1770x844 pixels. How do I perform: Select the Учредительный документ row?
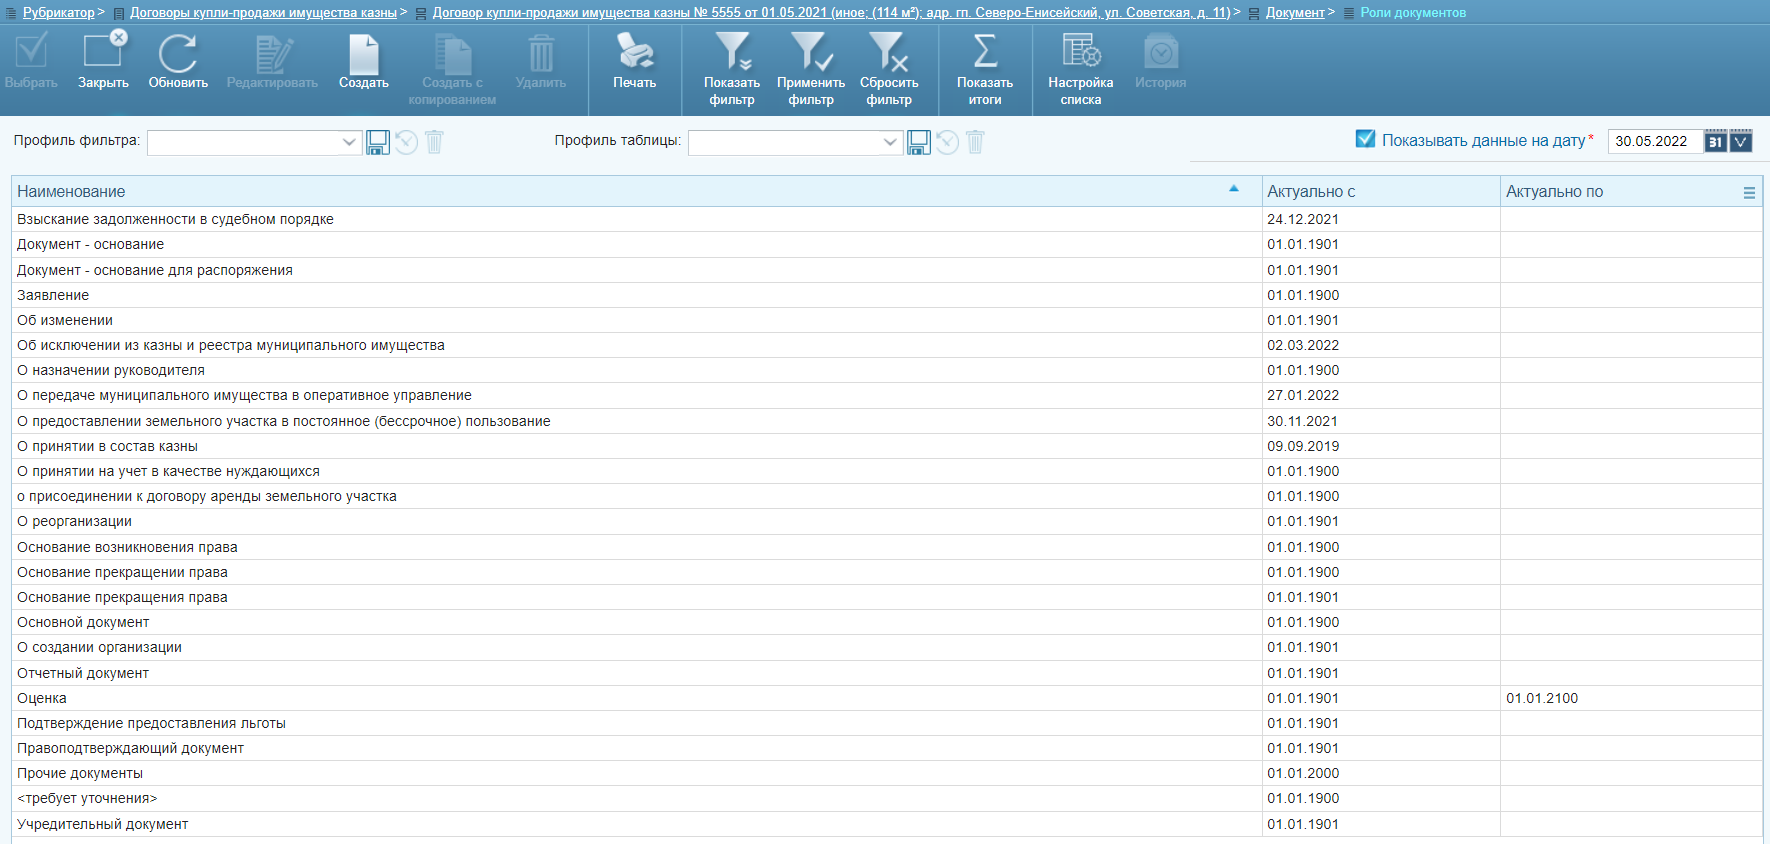tap(886, 824)
